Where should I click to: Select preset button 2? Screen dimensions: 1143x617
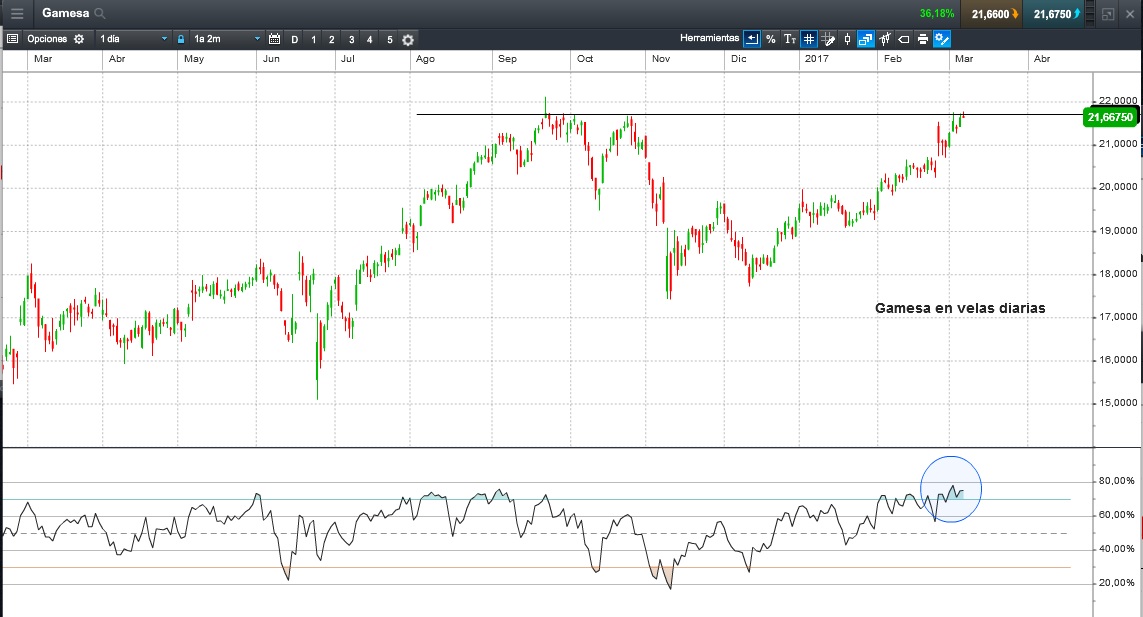tap(332, 39)
